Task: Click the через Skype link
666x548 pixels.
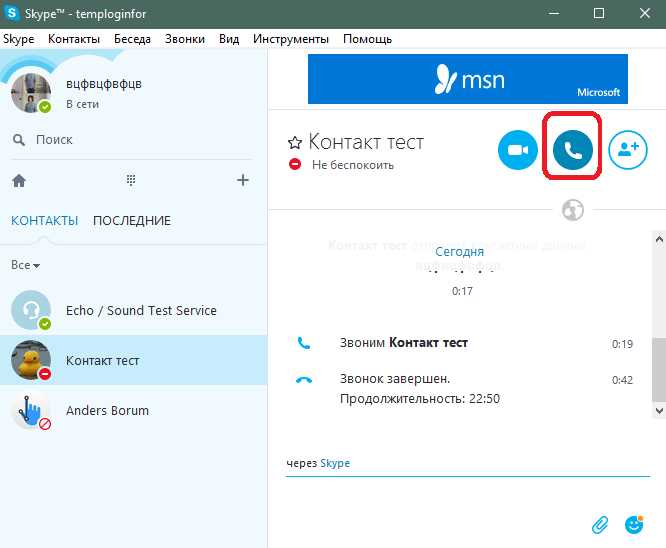Action: (x=335, y=463)
